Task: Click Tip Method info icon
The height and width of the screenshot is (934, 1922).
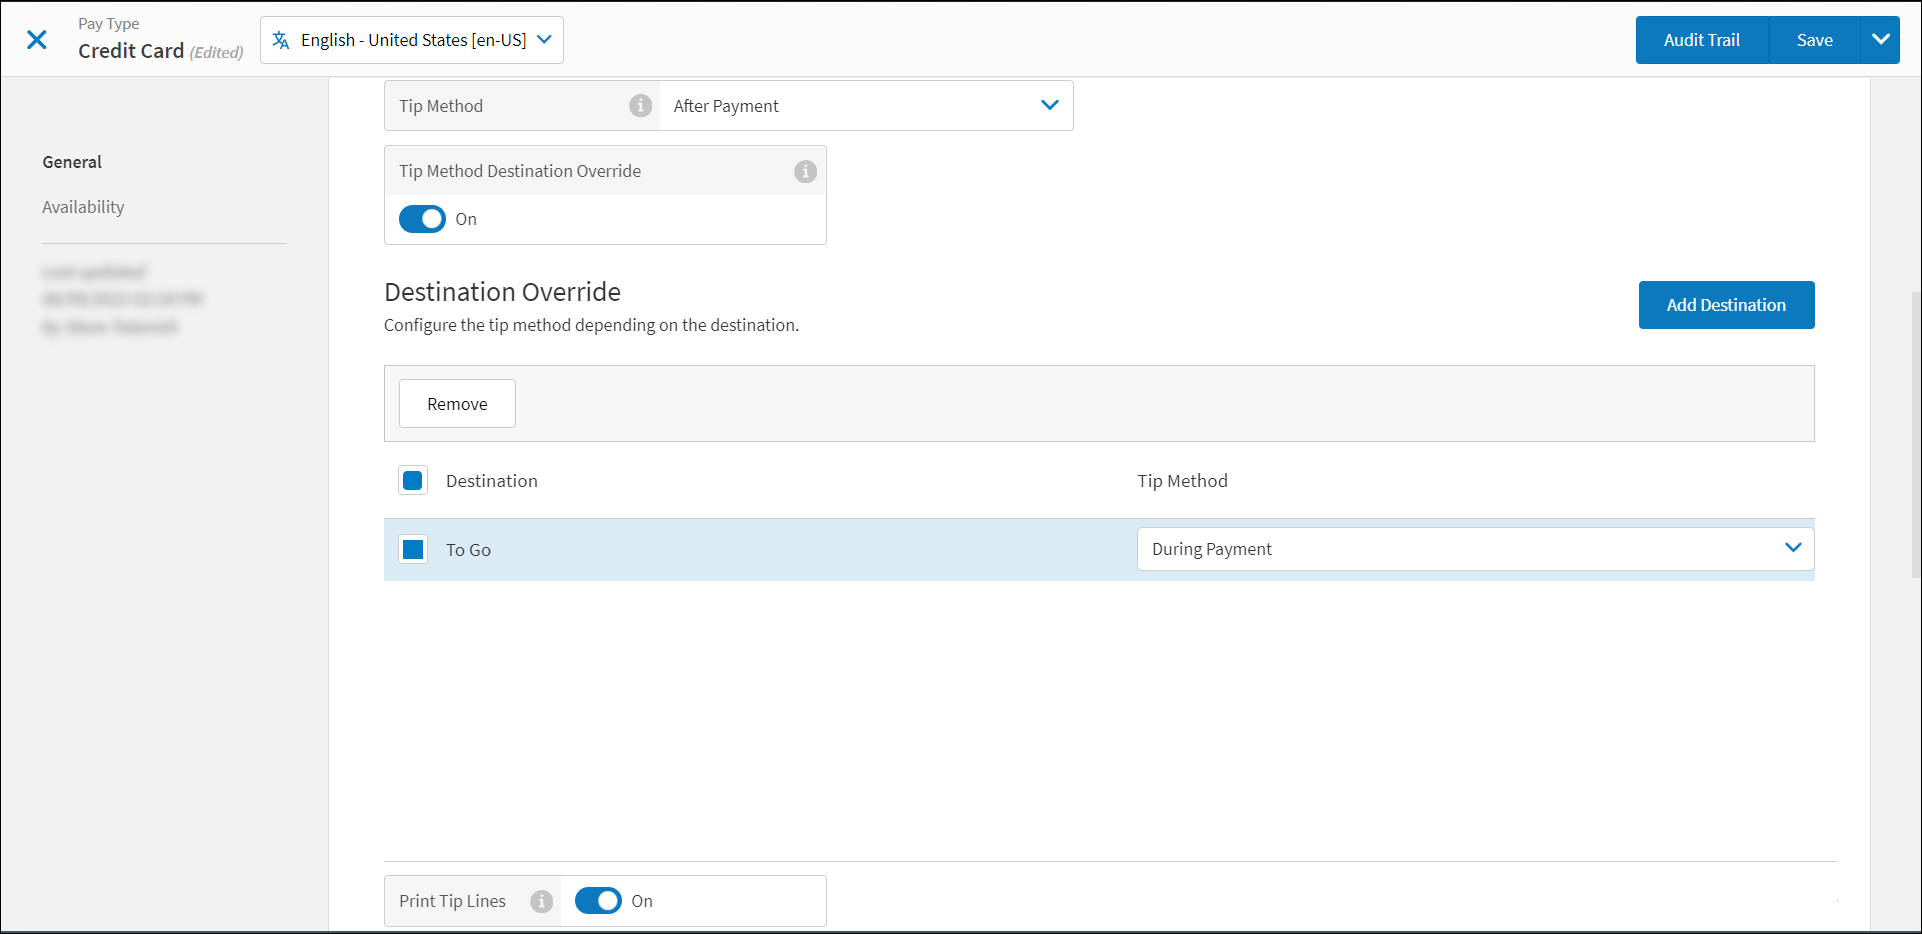Action: point(640,106)
